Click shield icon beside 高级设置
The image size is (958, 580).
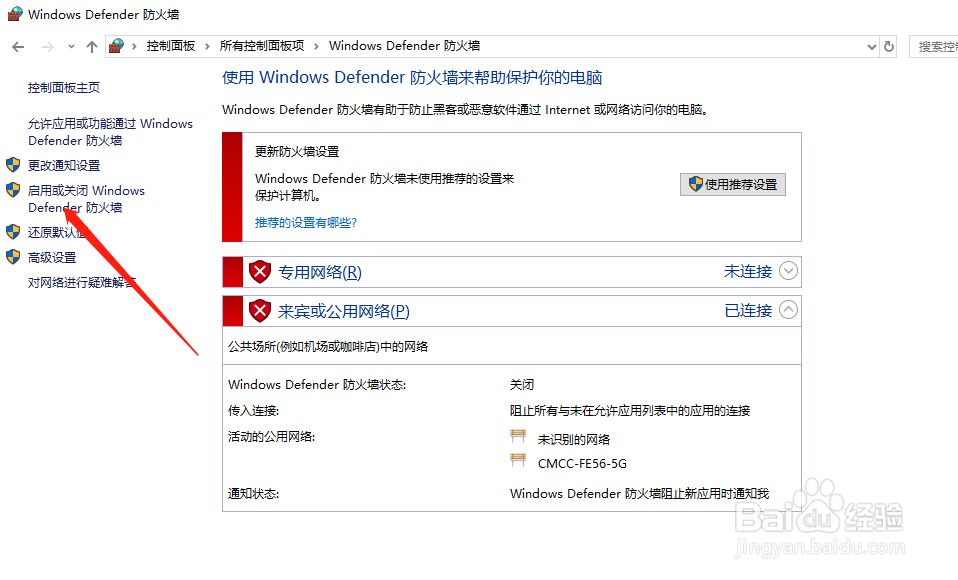[x=13, y=257]
